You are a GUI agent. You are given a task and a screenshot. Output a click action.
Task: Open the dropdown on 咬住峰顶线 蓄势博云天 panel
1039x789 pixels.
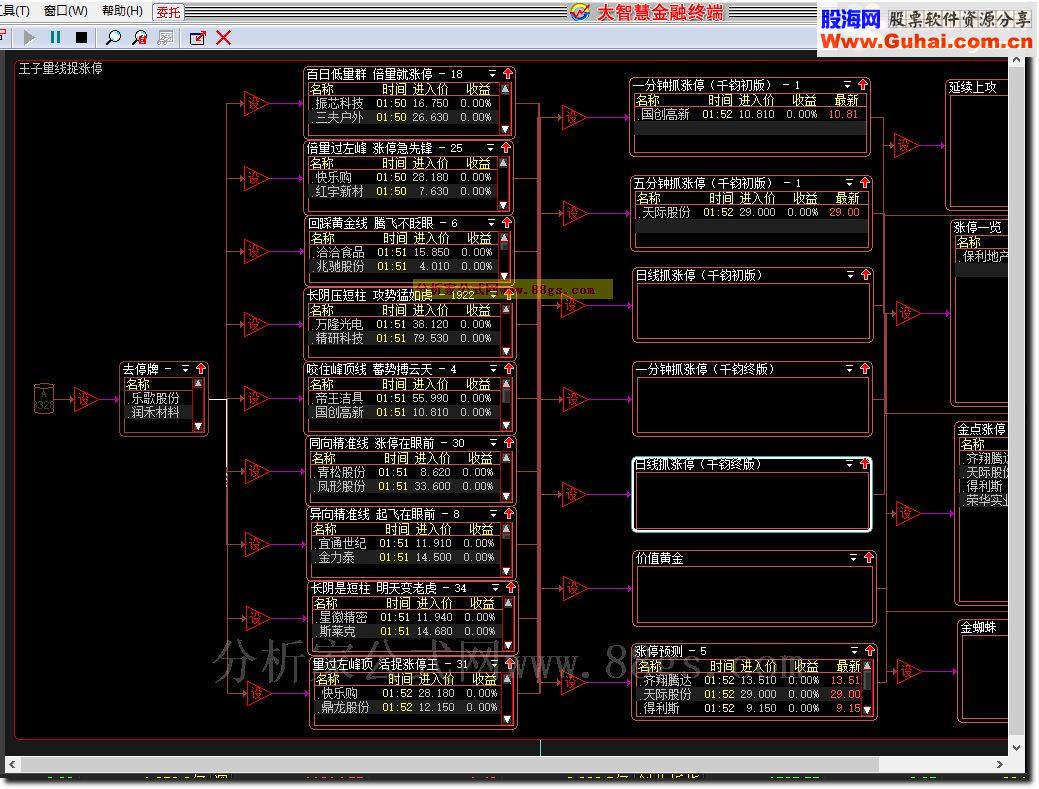[x=494, y=368]
